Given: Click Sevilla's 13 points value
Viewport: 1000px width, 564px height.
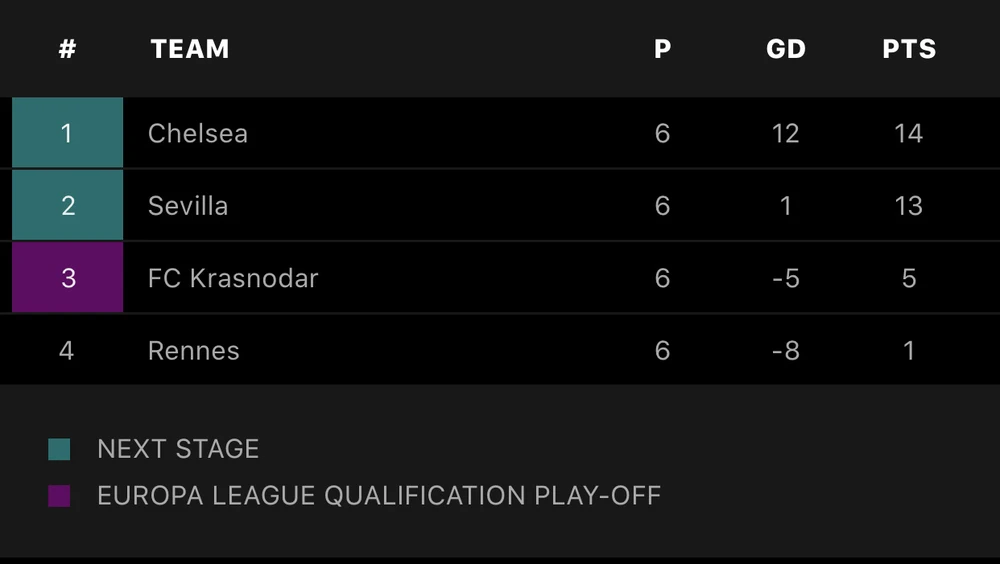Looking at the screenshot, I should [908, 206].
